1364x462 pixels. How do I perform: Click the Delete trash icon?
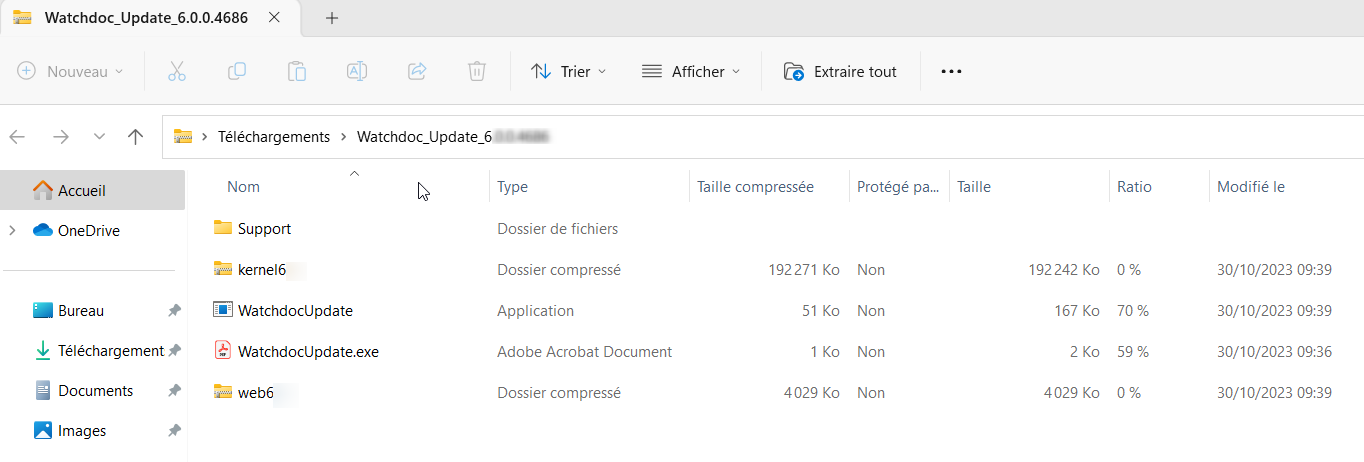pos(477,71)
